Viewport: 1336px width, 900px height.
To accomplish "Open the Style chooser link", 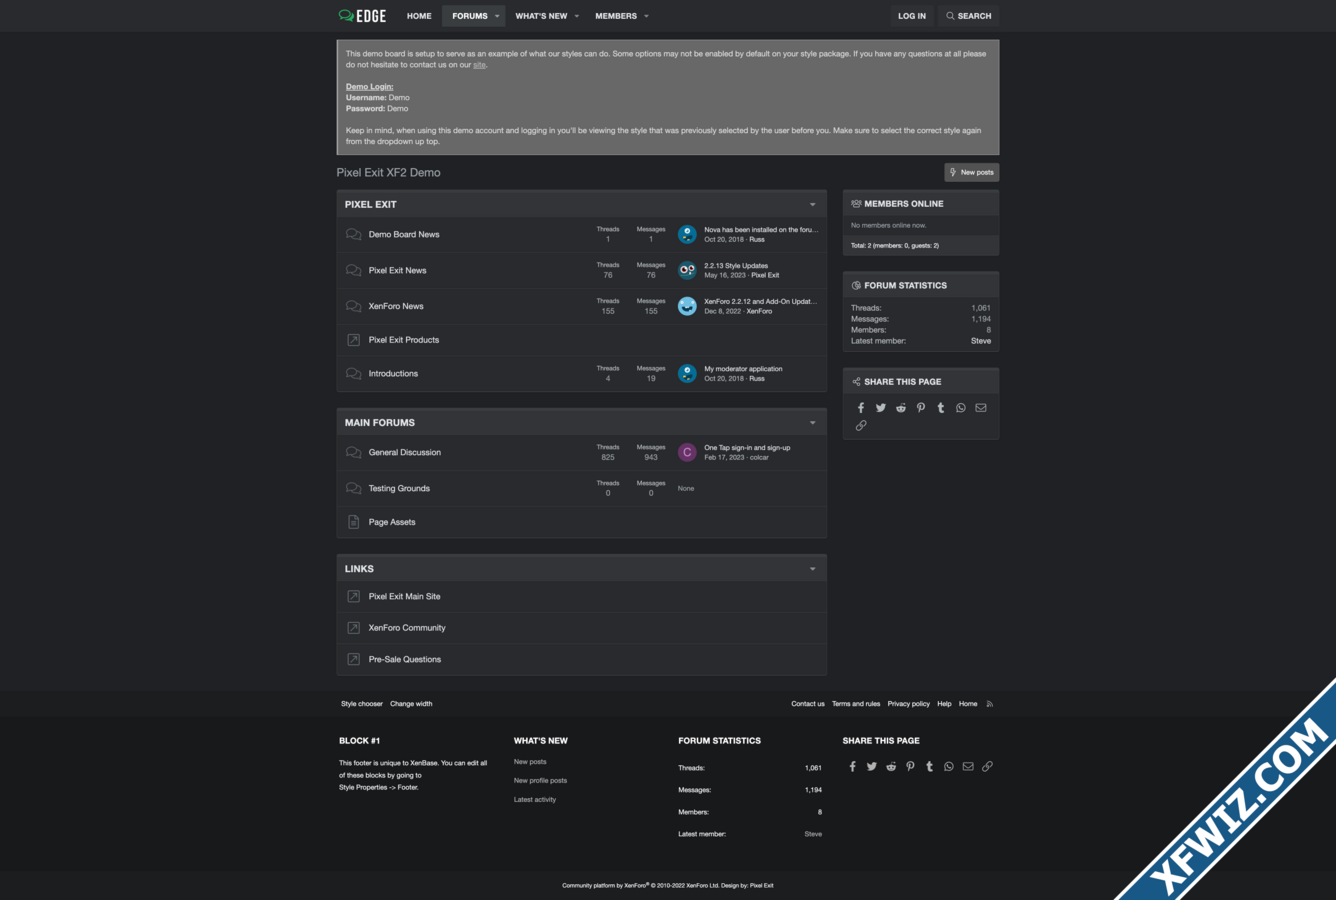I will (x=362, y=704).
